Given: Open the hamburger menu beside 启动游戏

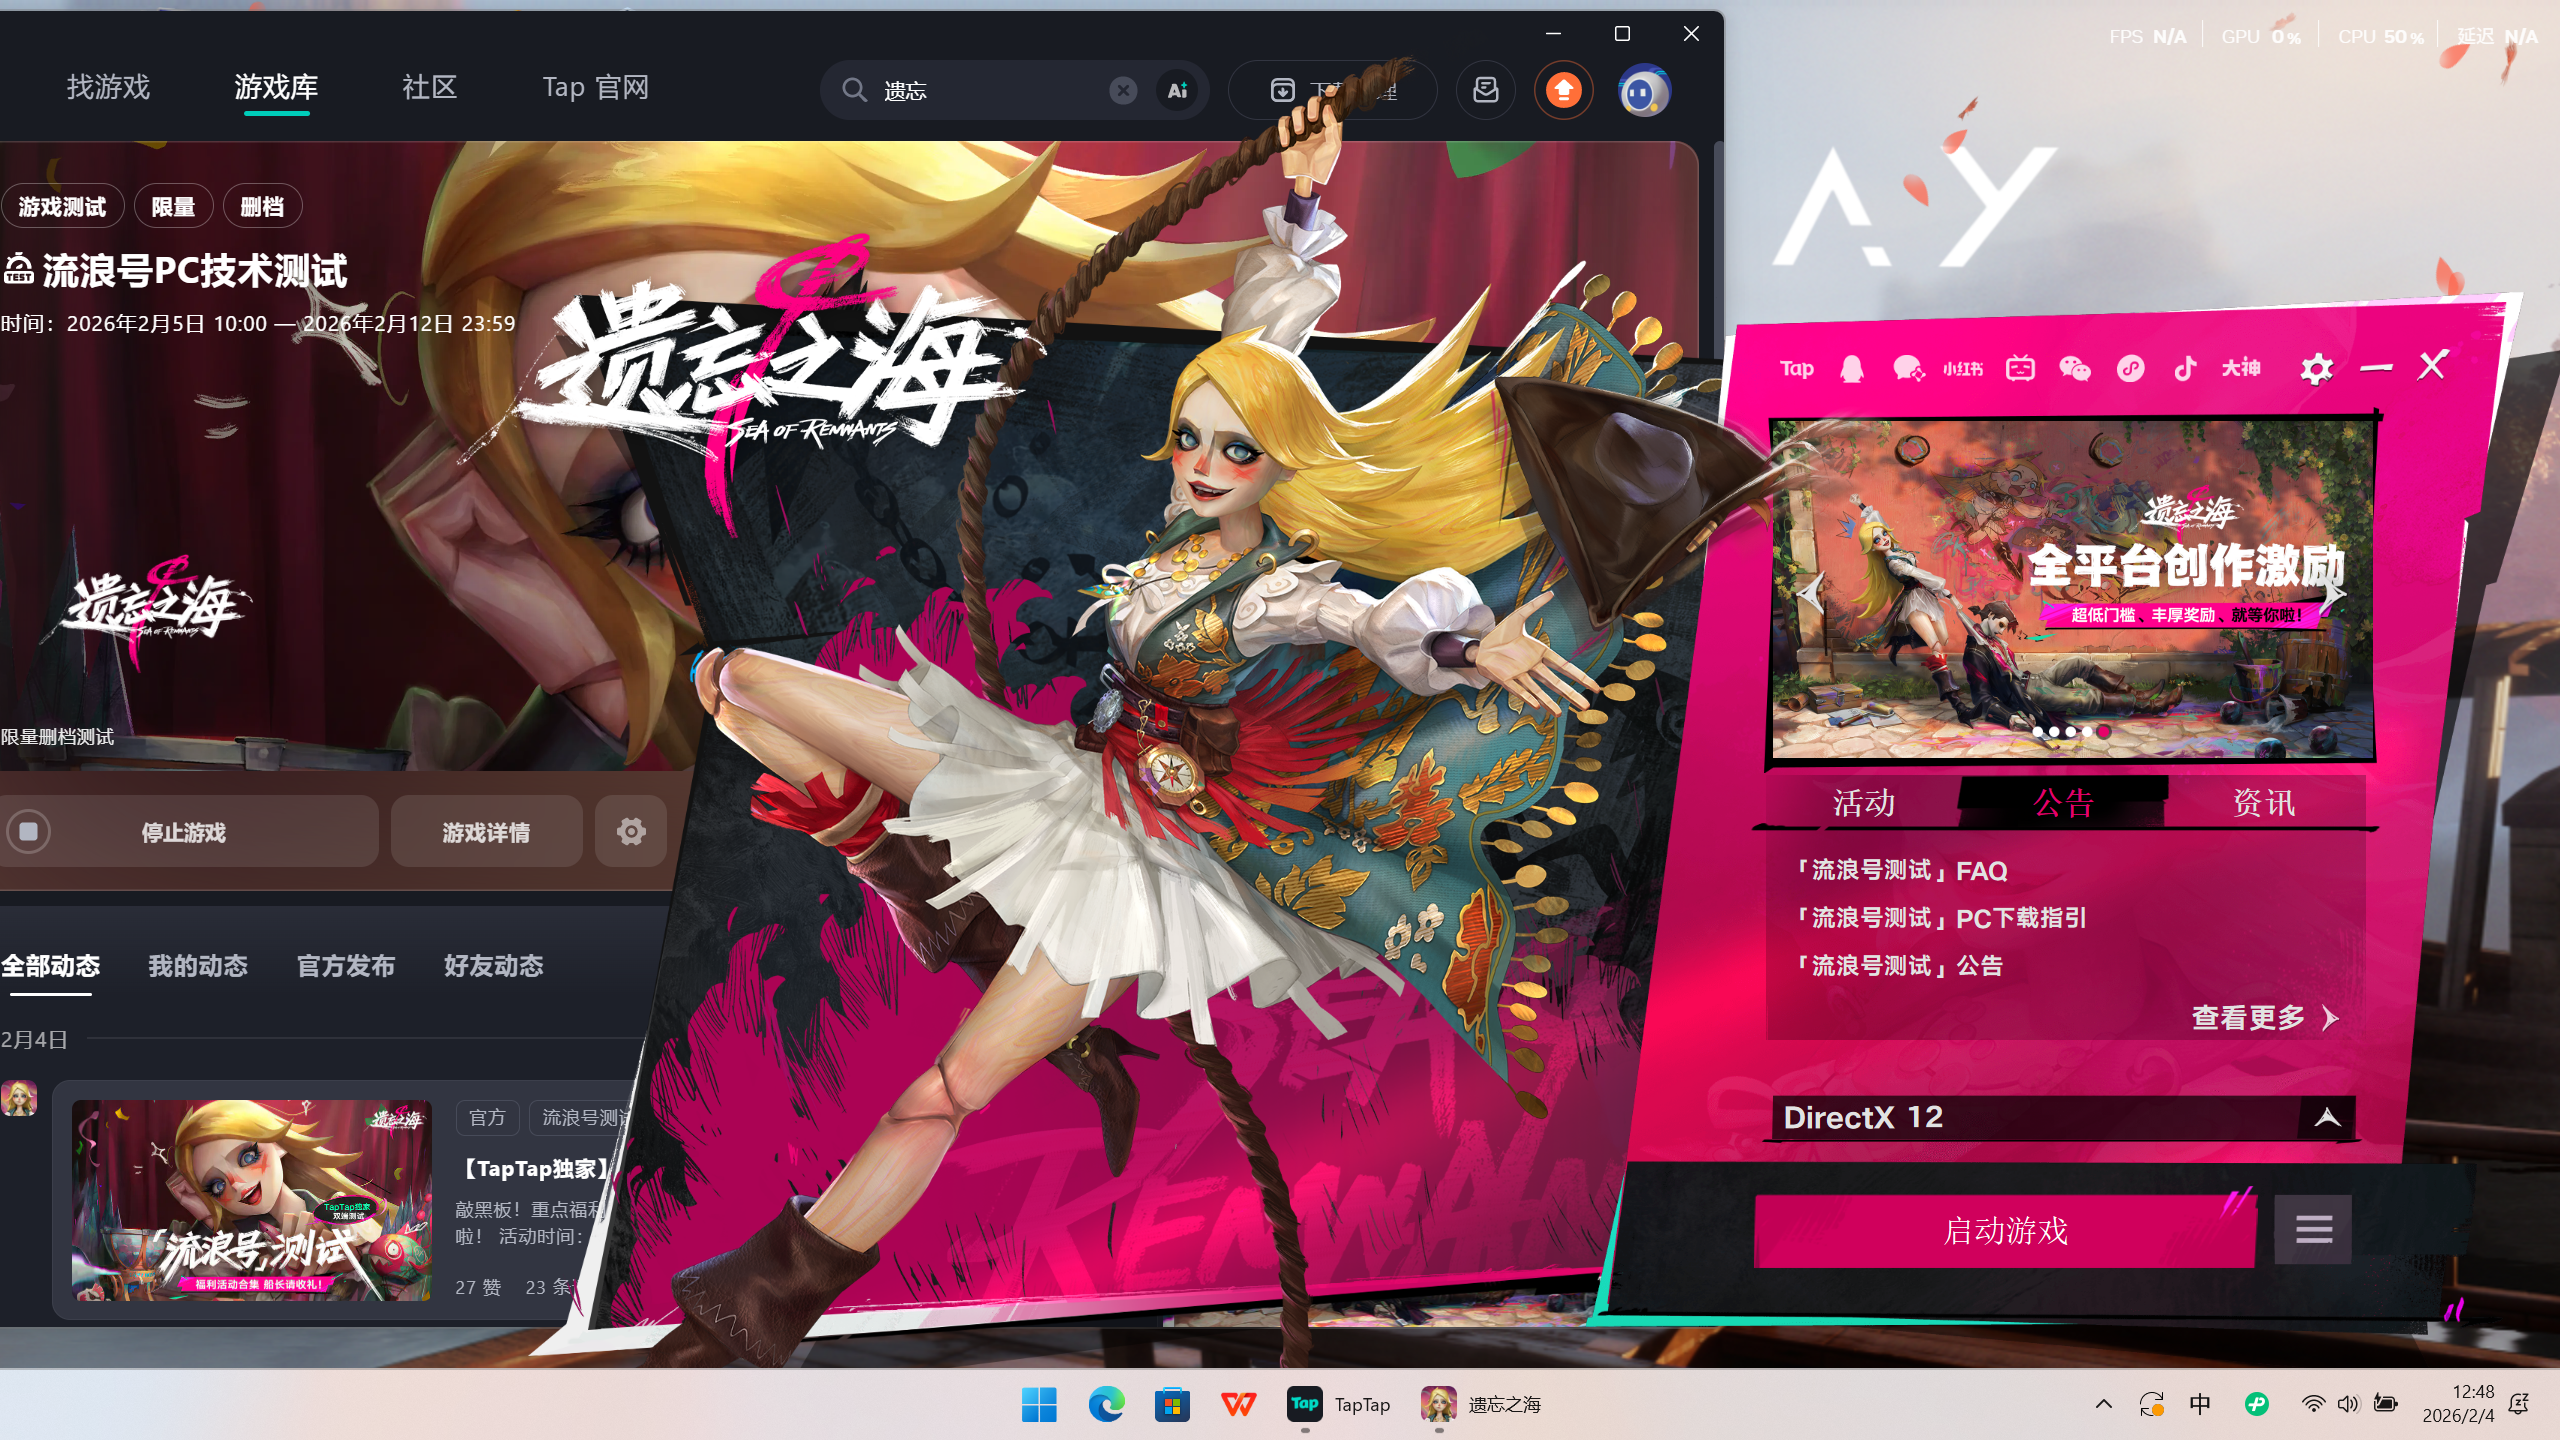Looking at the screenshot, I should [x=2313, y=1229].
